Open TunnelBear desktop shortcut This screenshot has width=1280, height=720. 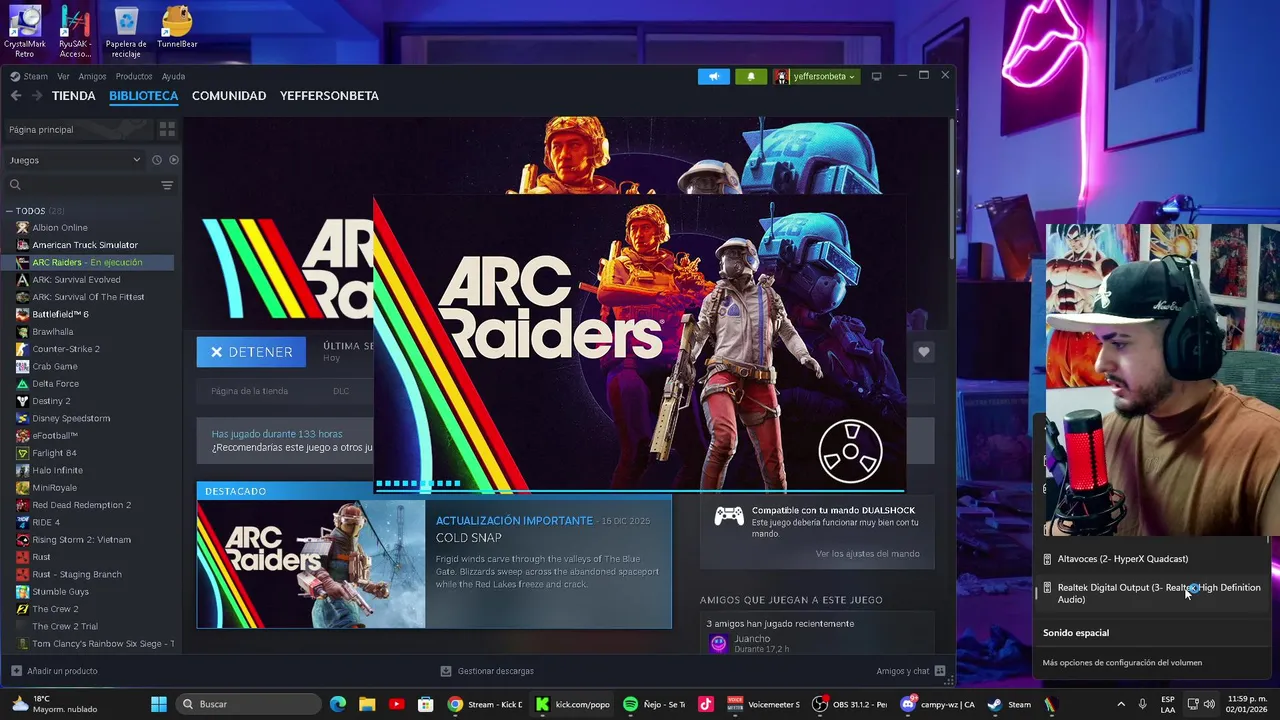pyautogui.click(x=177, y=28)
